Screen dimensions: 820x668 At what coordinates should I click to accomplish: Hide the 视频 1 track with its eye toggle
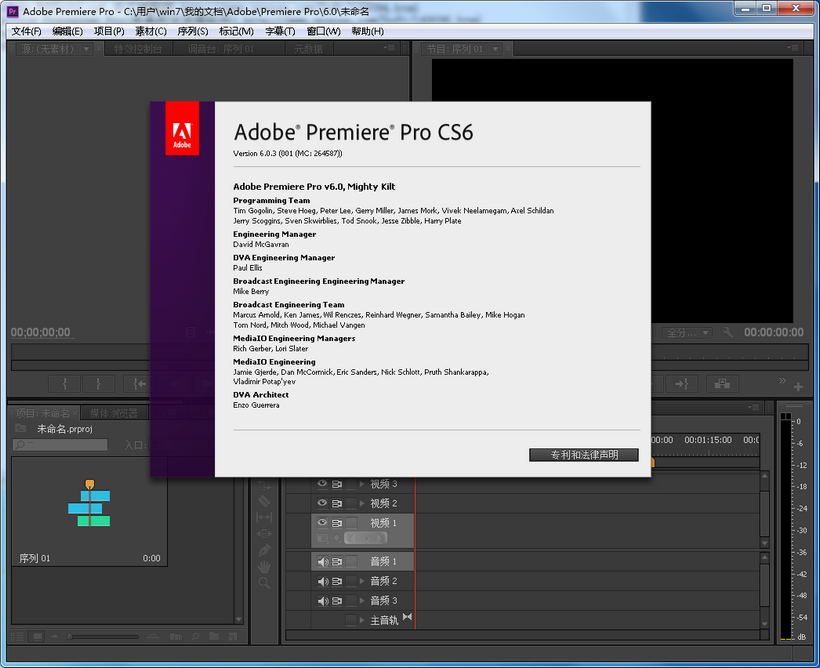tap(322, 521)
